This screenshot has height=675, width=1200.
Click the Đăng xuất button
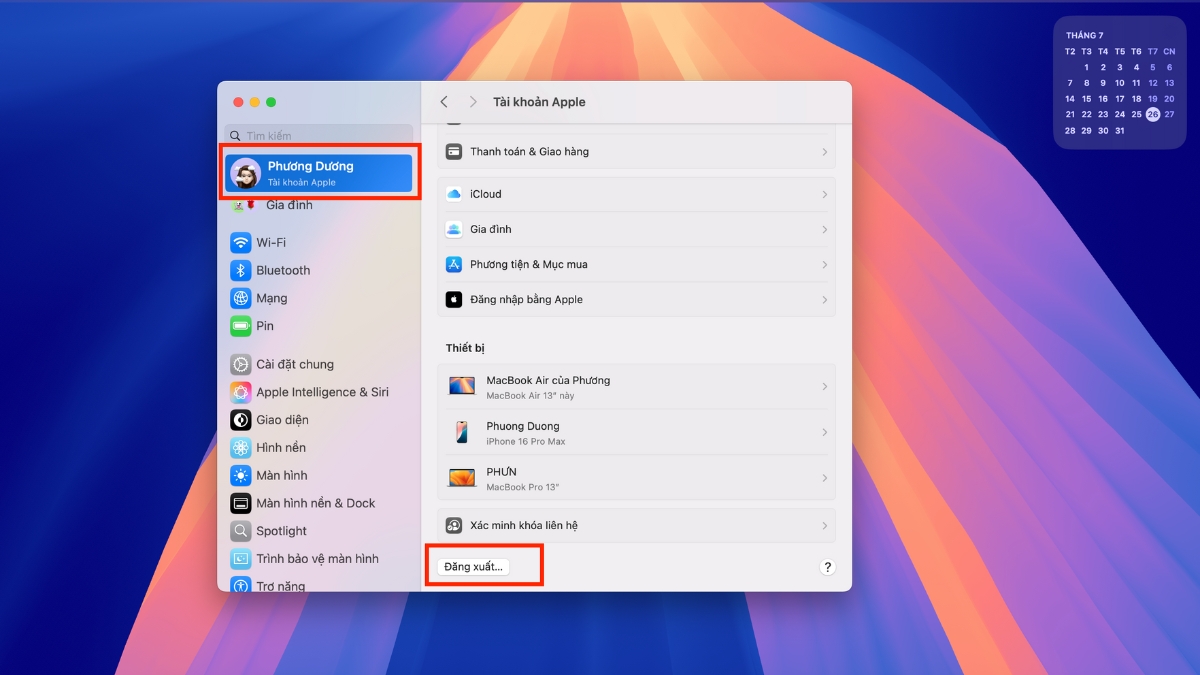[474, 567]
